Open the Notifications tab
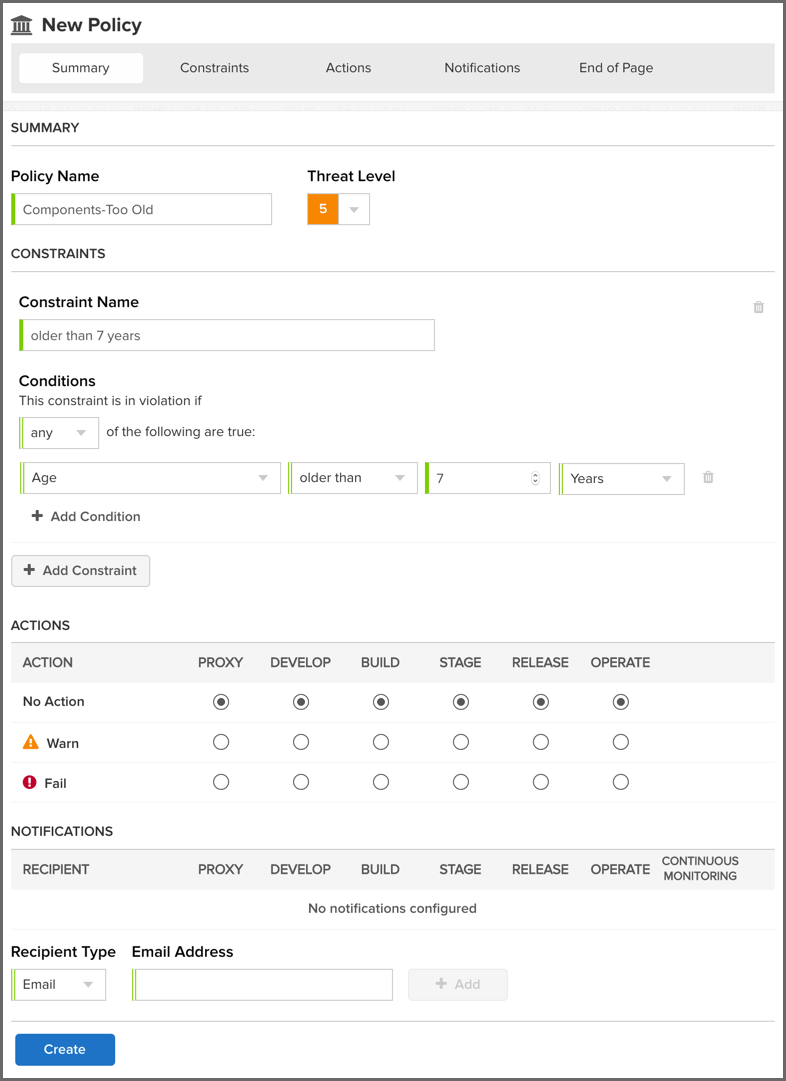786x1081 pixels. click(482, 68)
